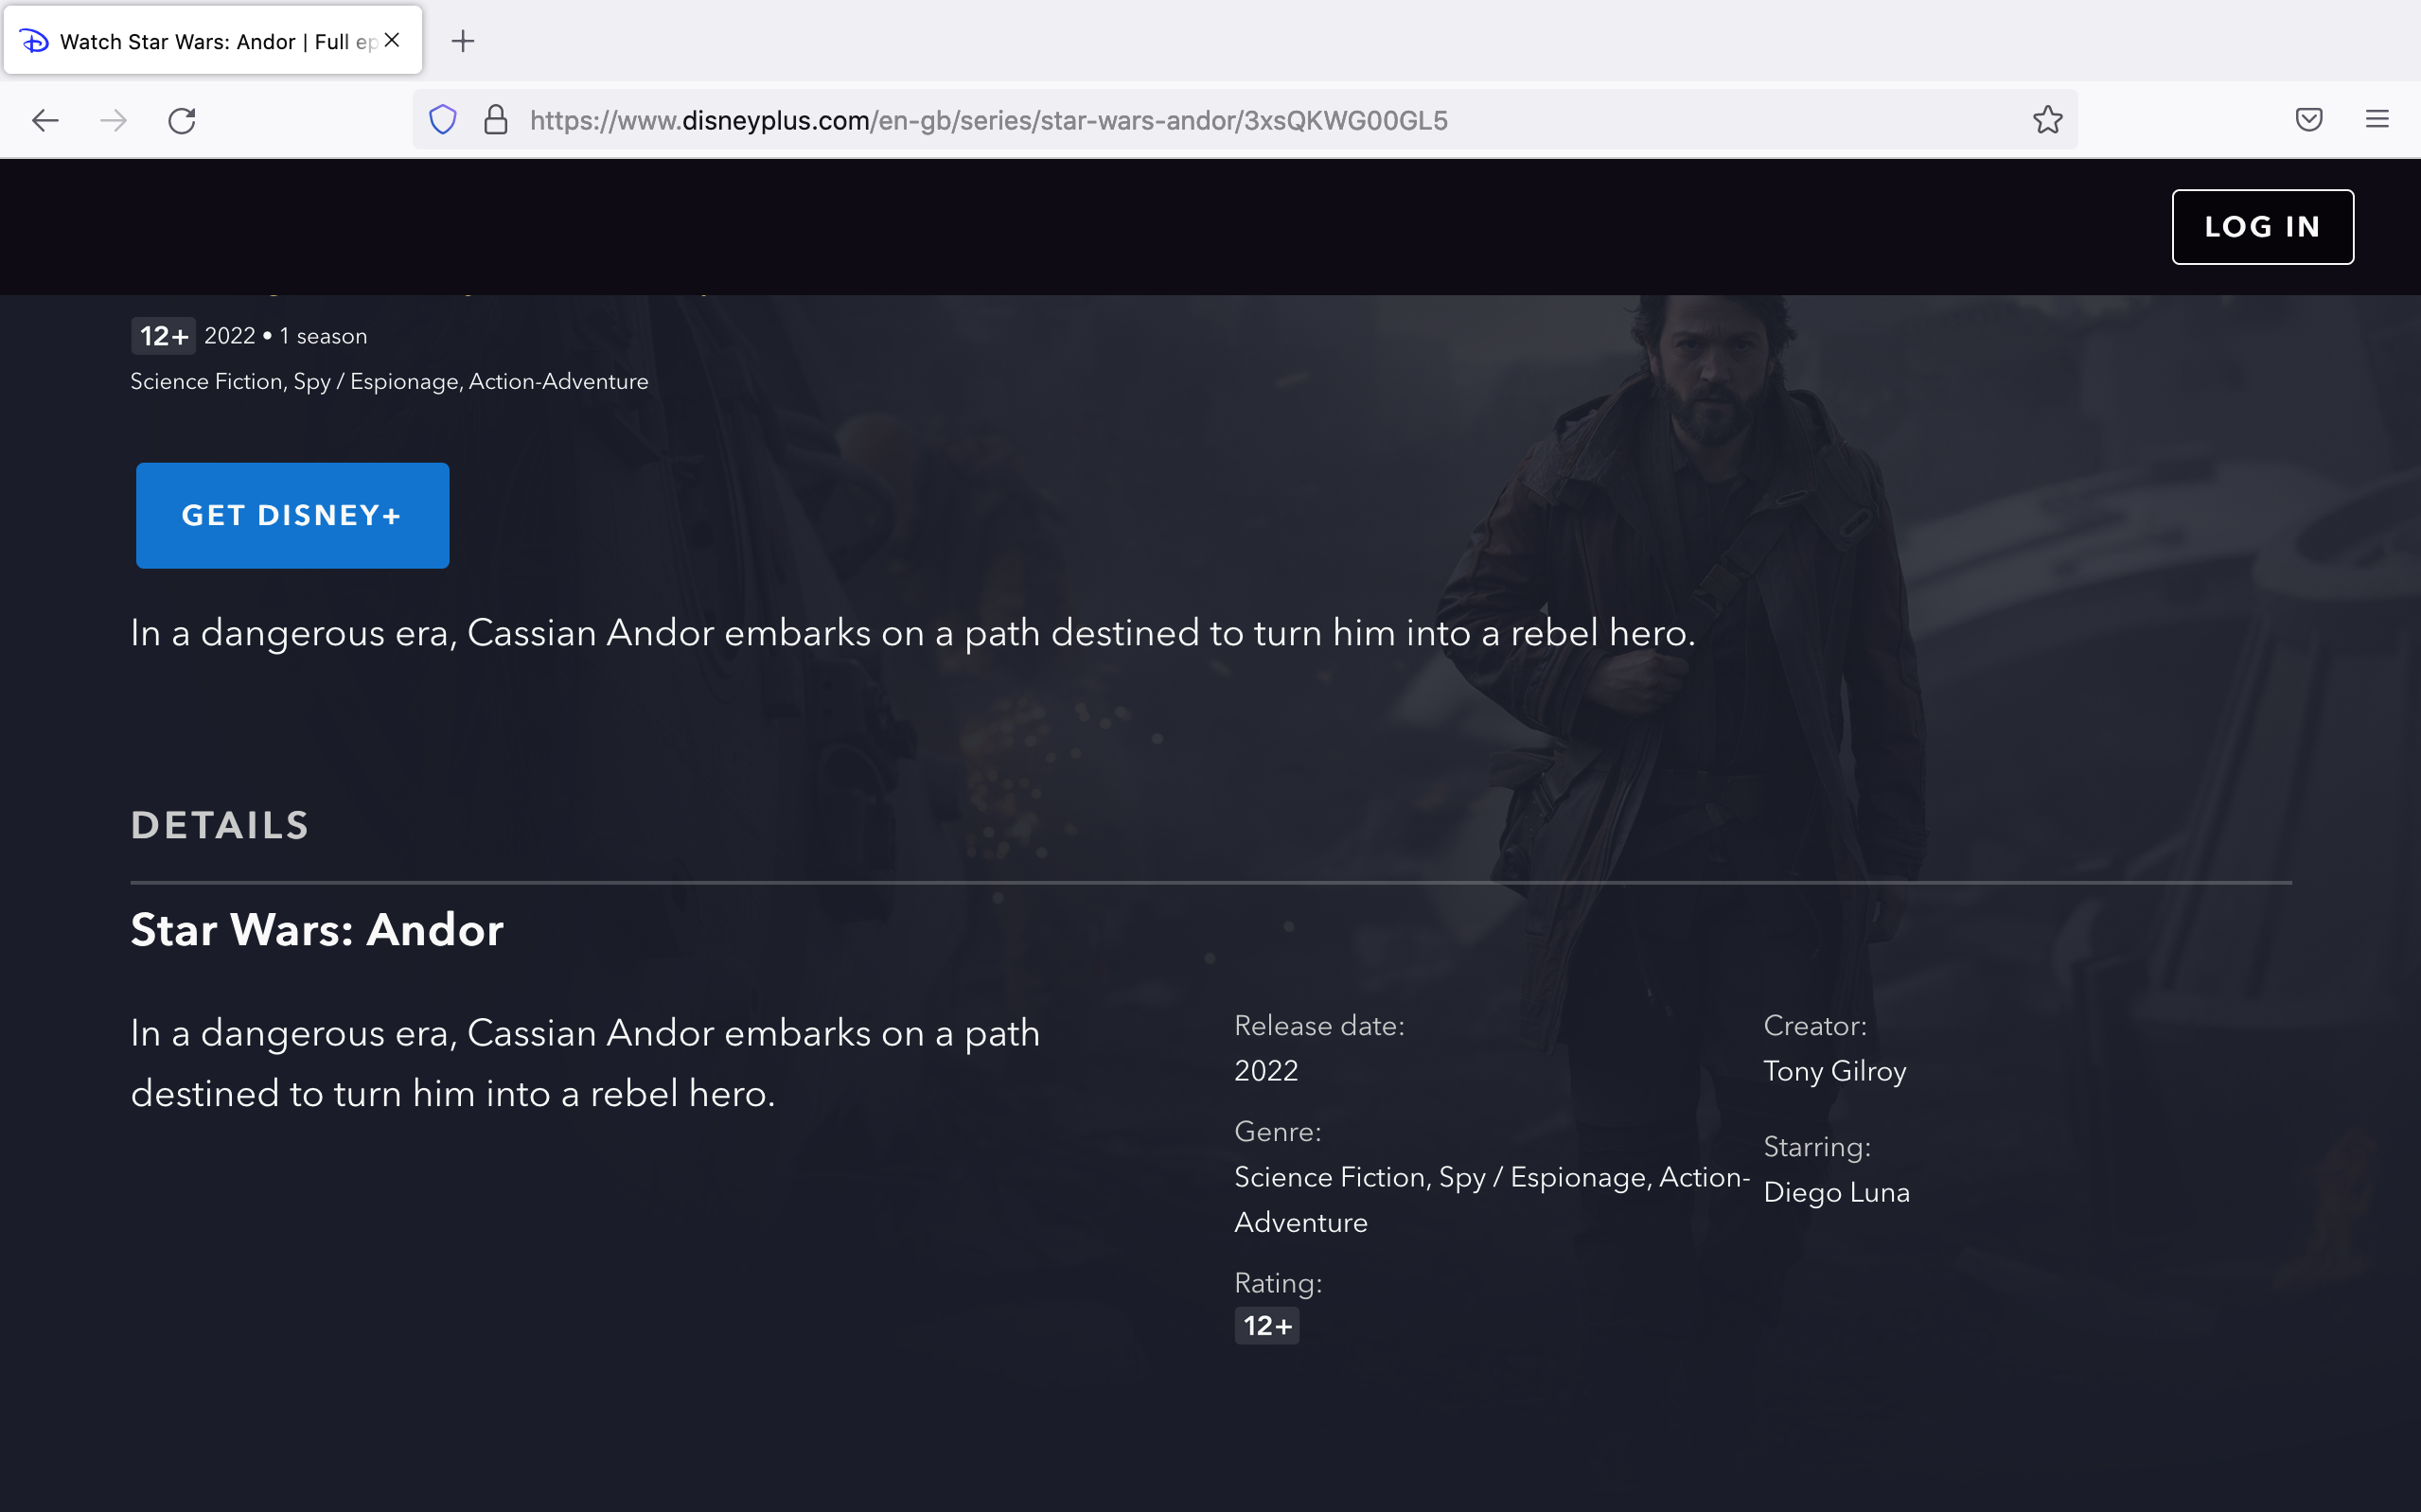The width and height of the screenshot is (2421, 1512).
Task: Switch to the Watch Star Wars: Andor tab
Action: coord(200,40)
